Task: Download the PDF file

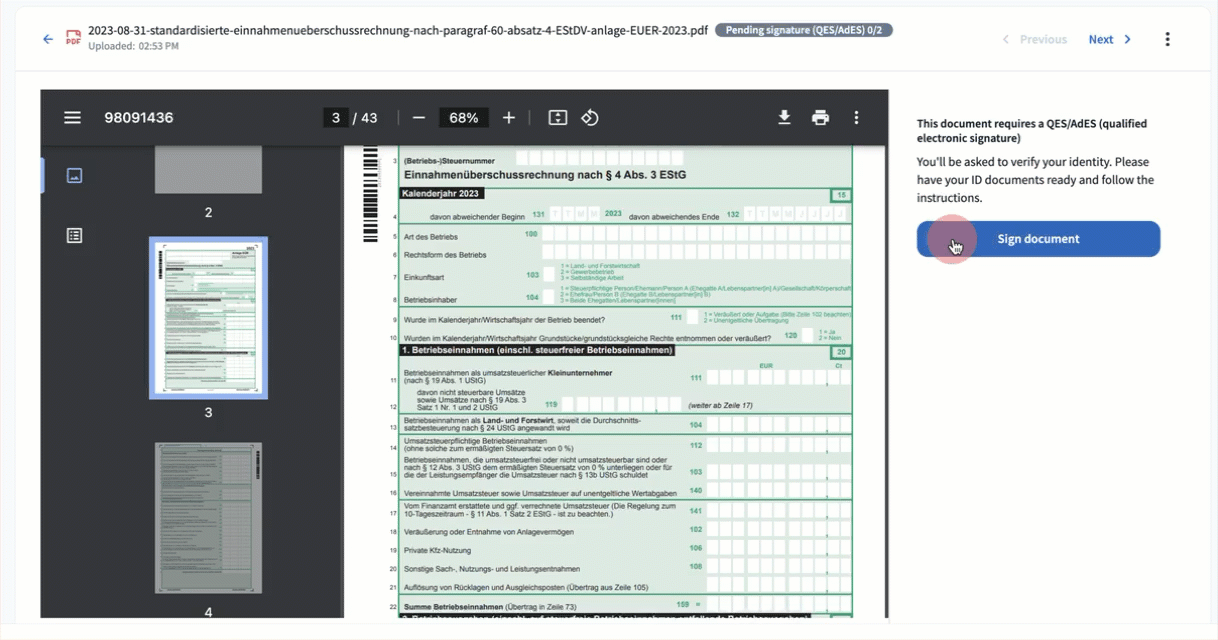Action: (784, 117)
